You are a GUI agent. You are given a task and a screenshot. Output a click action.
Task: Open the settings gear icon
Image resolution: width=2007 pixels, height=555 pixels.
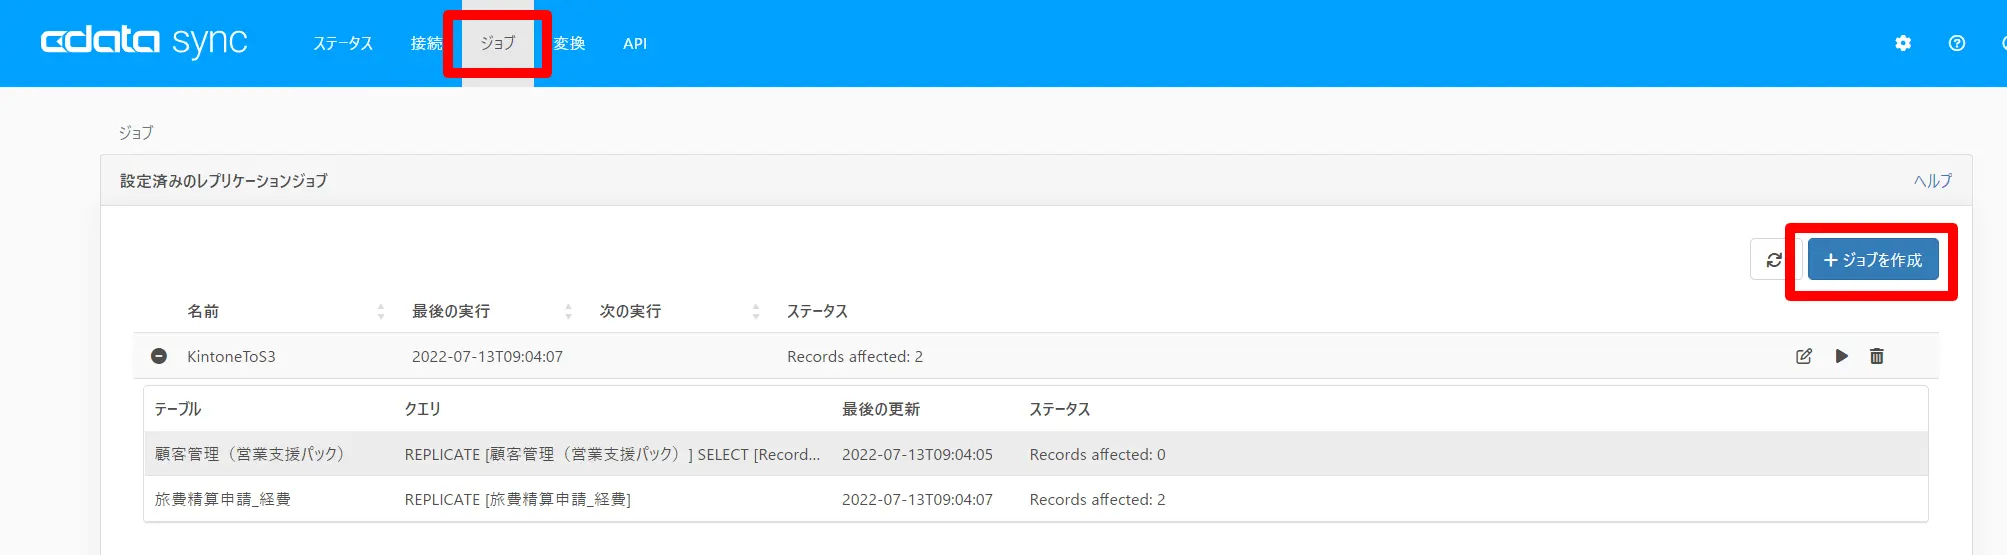coord(1903,43)
